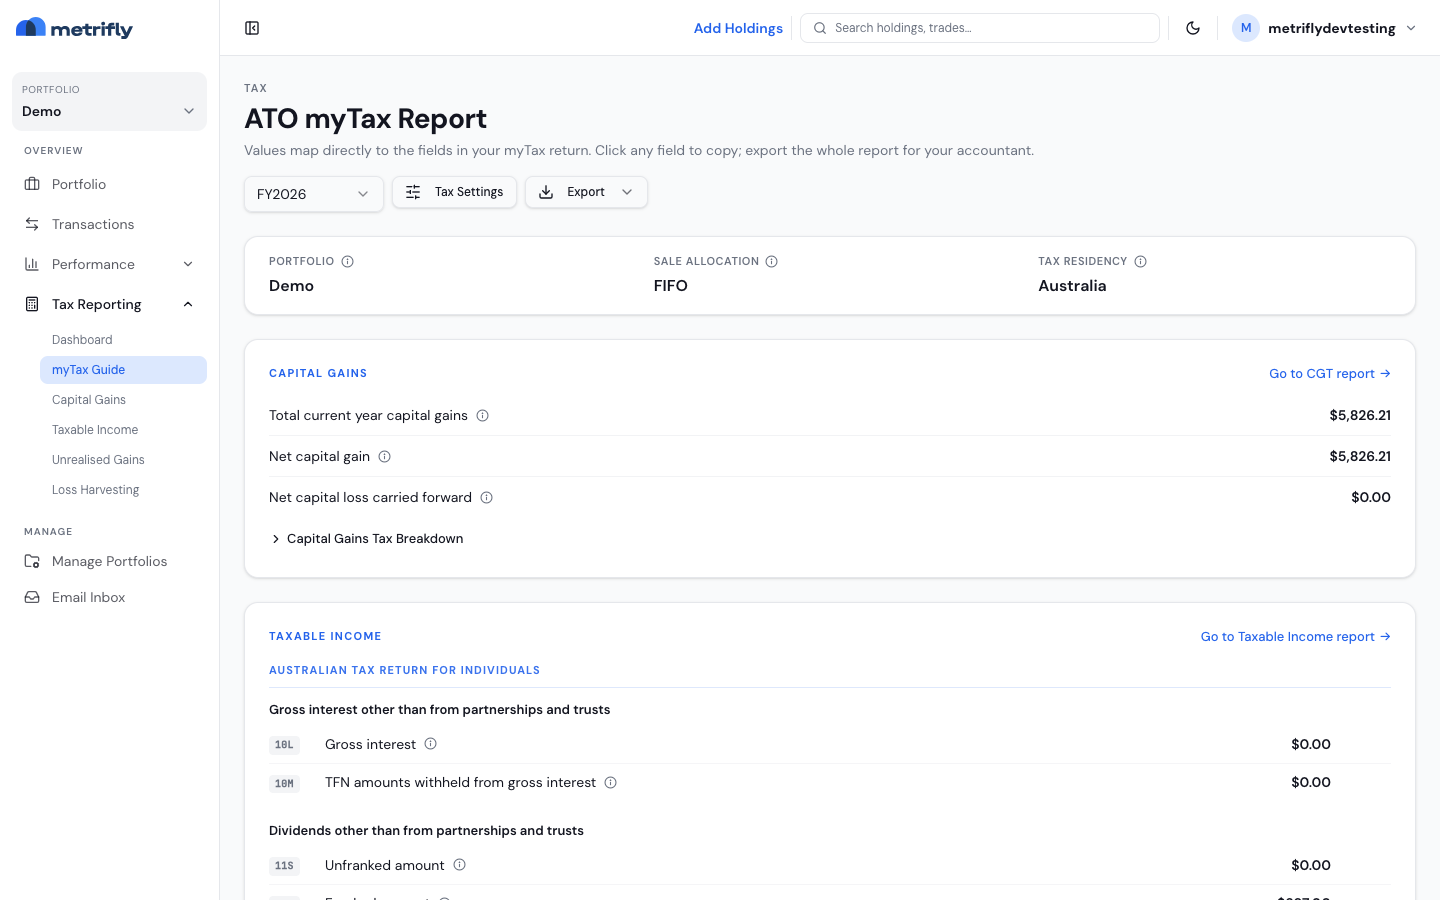Expand the Performance sidebar section
1440x900 pixels.
109,264
